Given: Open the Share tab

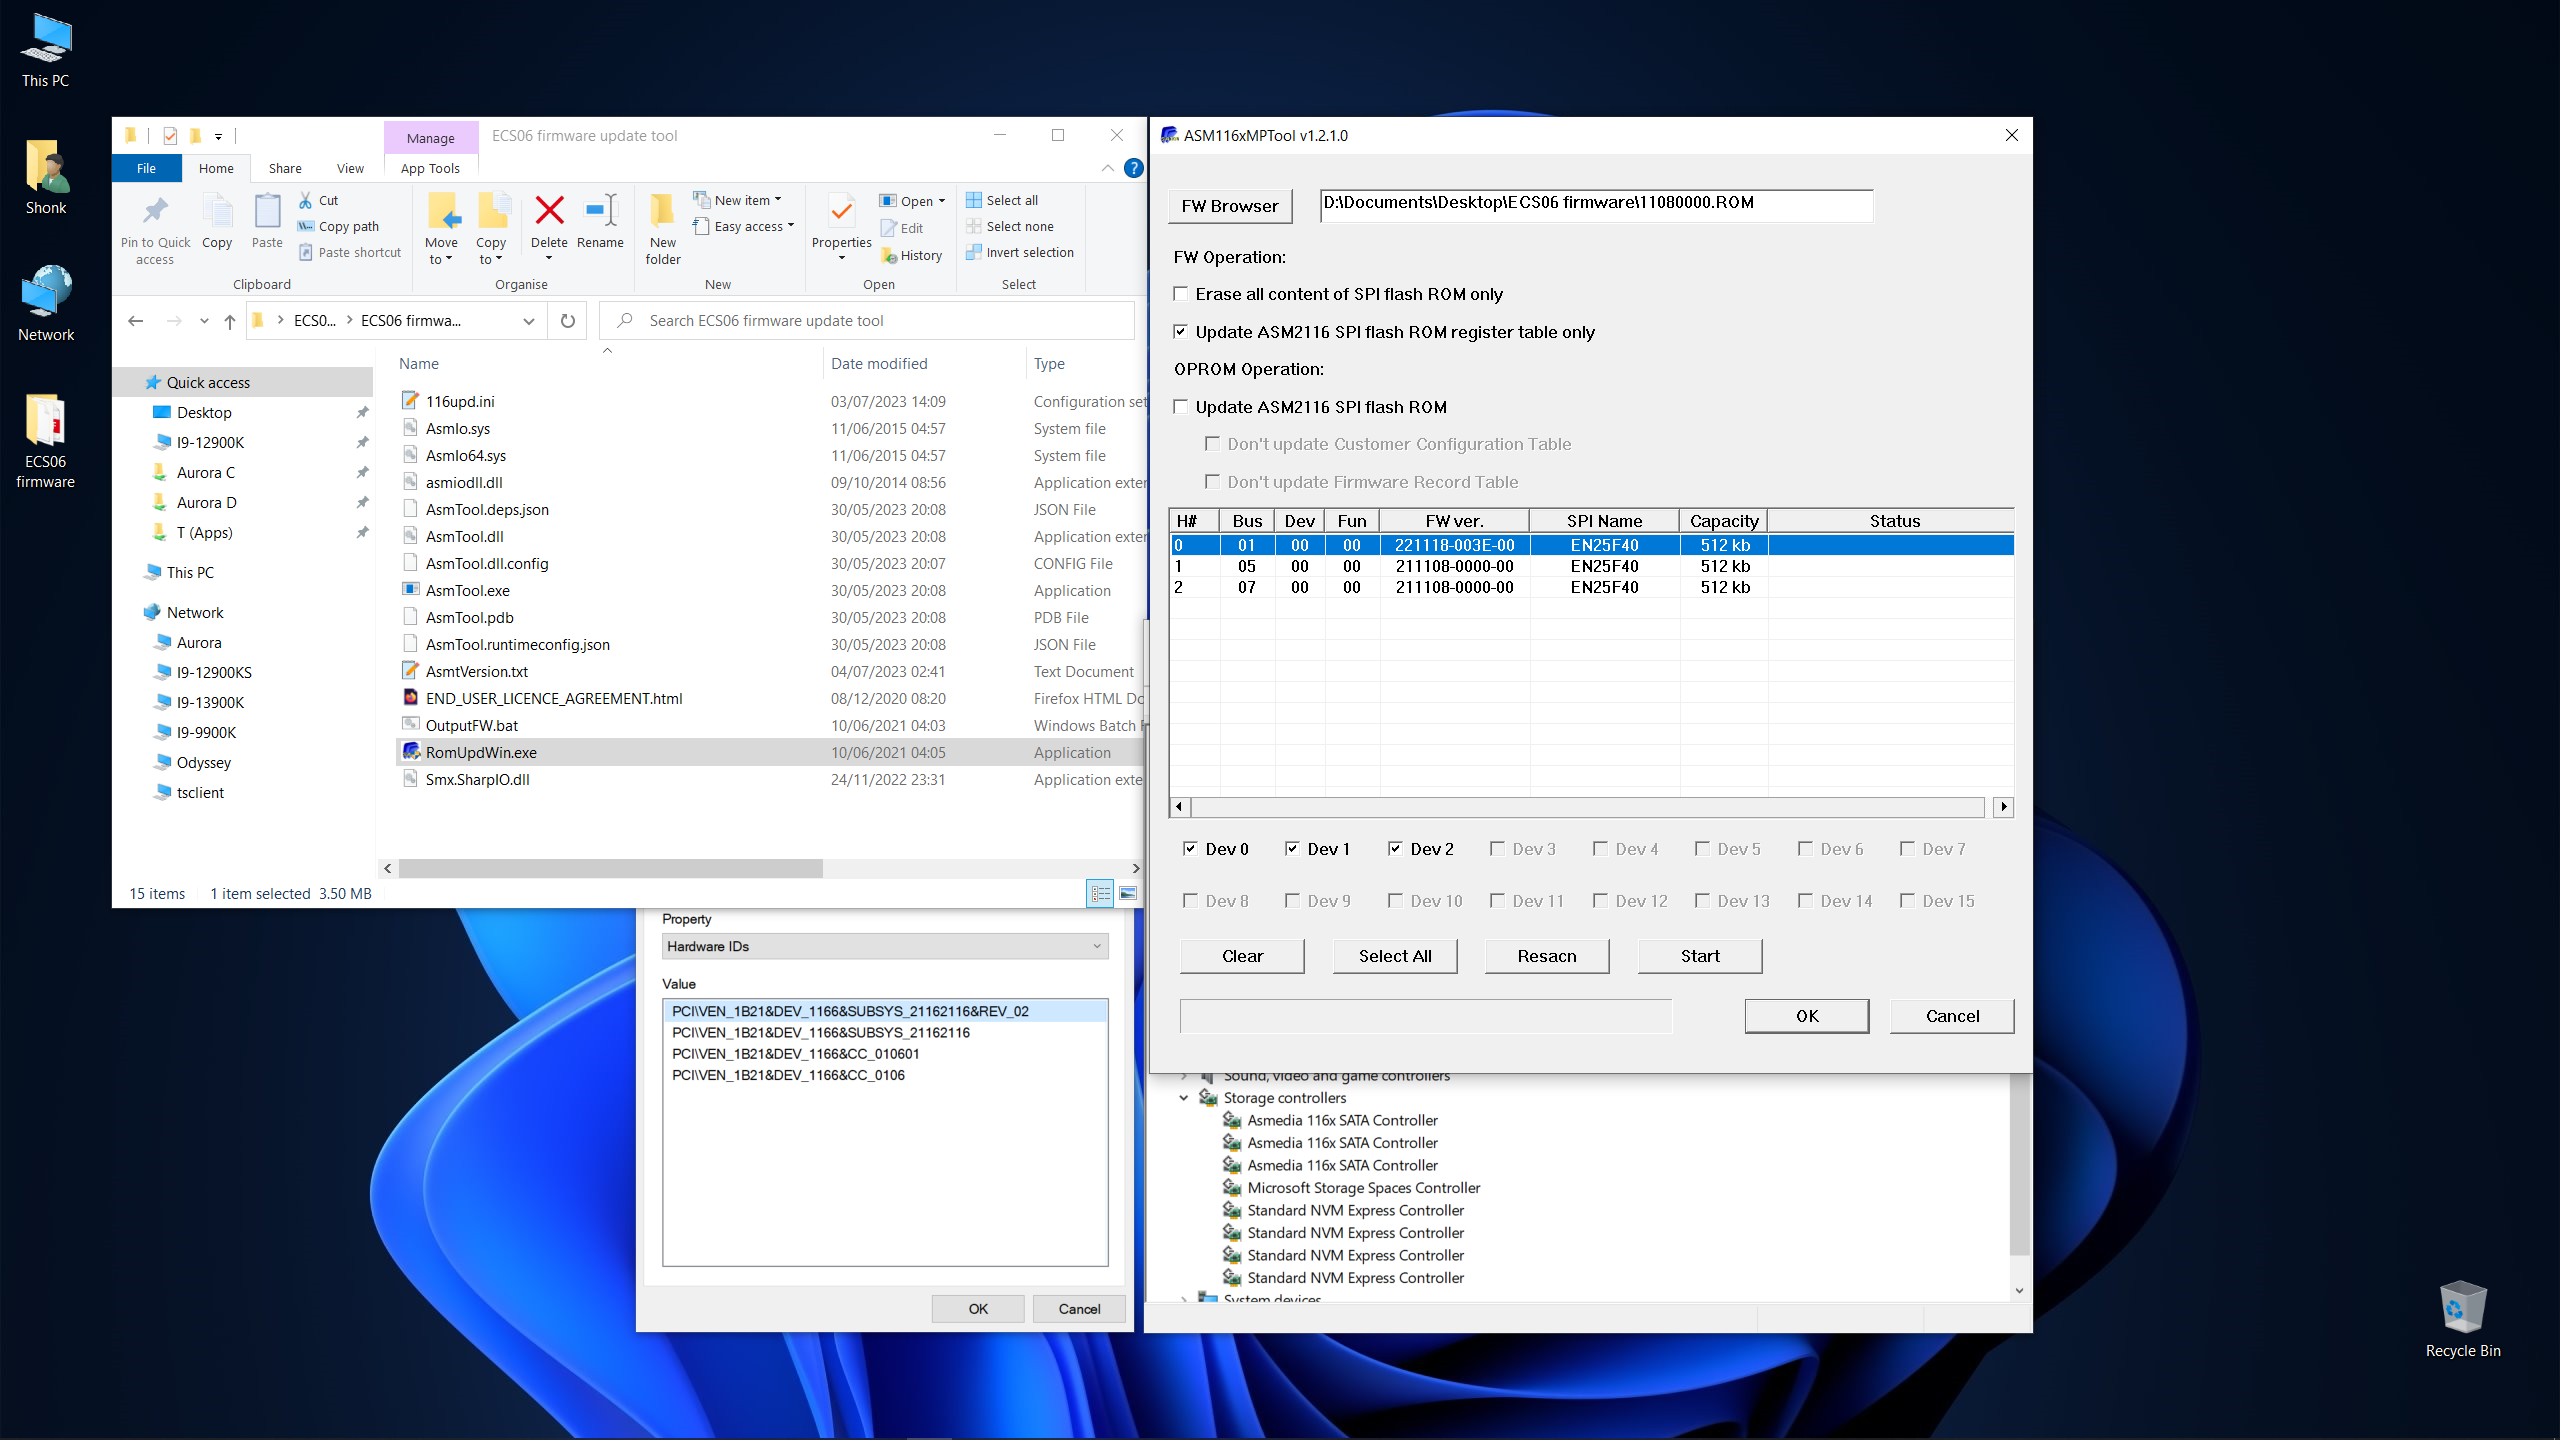Looking at the screenshot, I should [284, 168].
